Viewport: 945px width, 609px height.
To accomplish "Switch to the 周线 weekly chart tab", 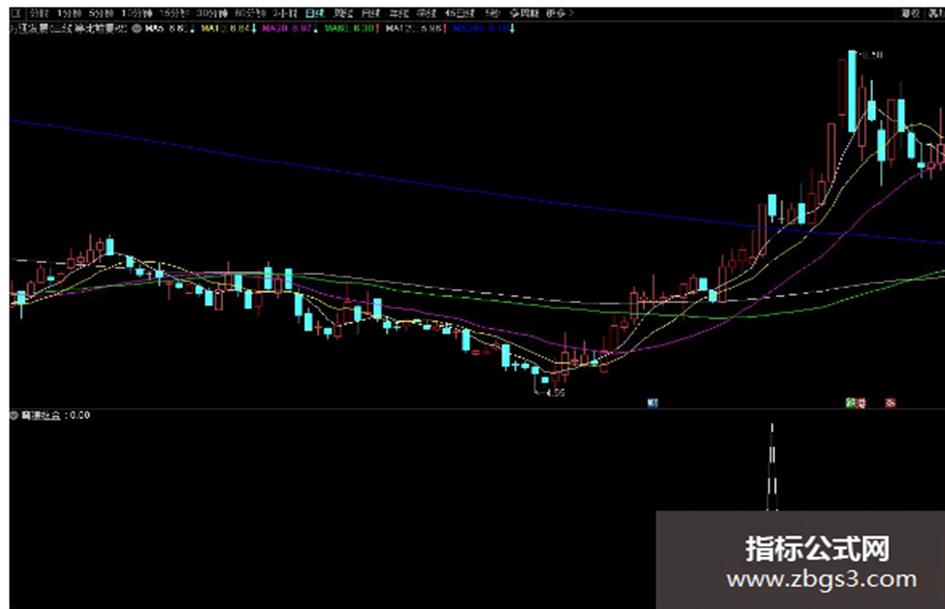I will (x=343, y=13).
